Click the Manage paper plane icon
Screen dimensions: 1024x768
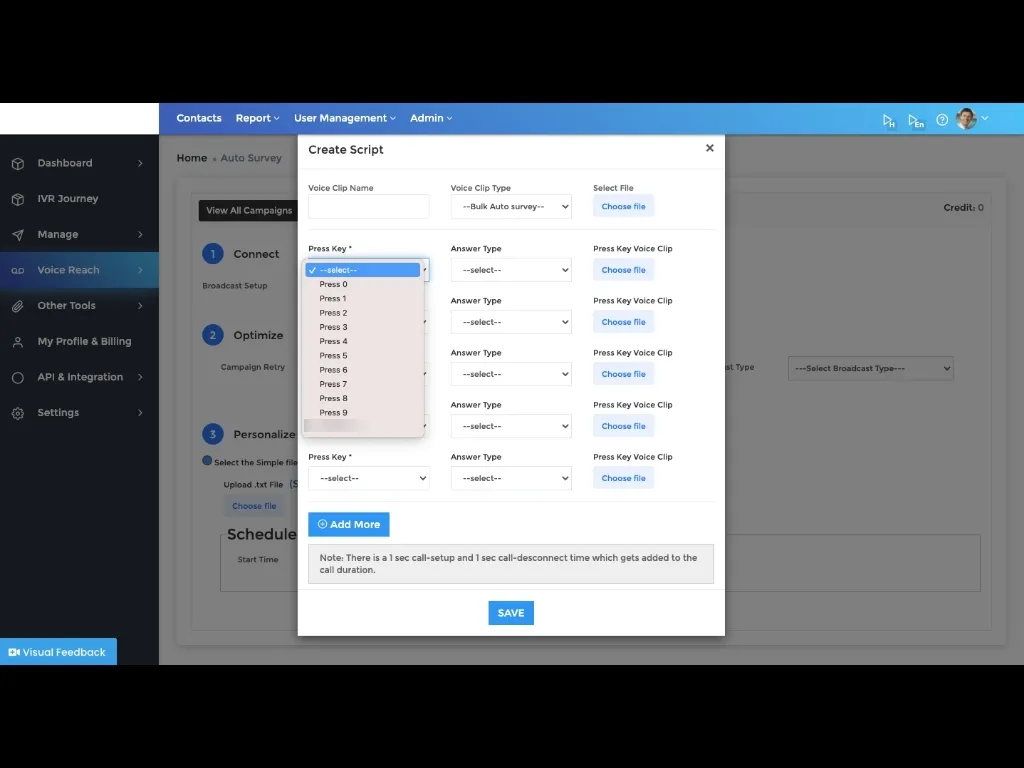click(x=18, y=234)
